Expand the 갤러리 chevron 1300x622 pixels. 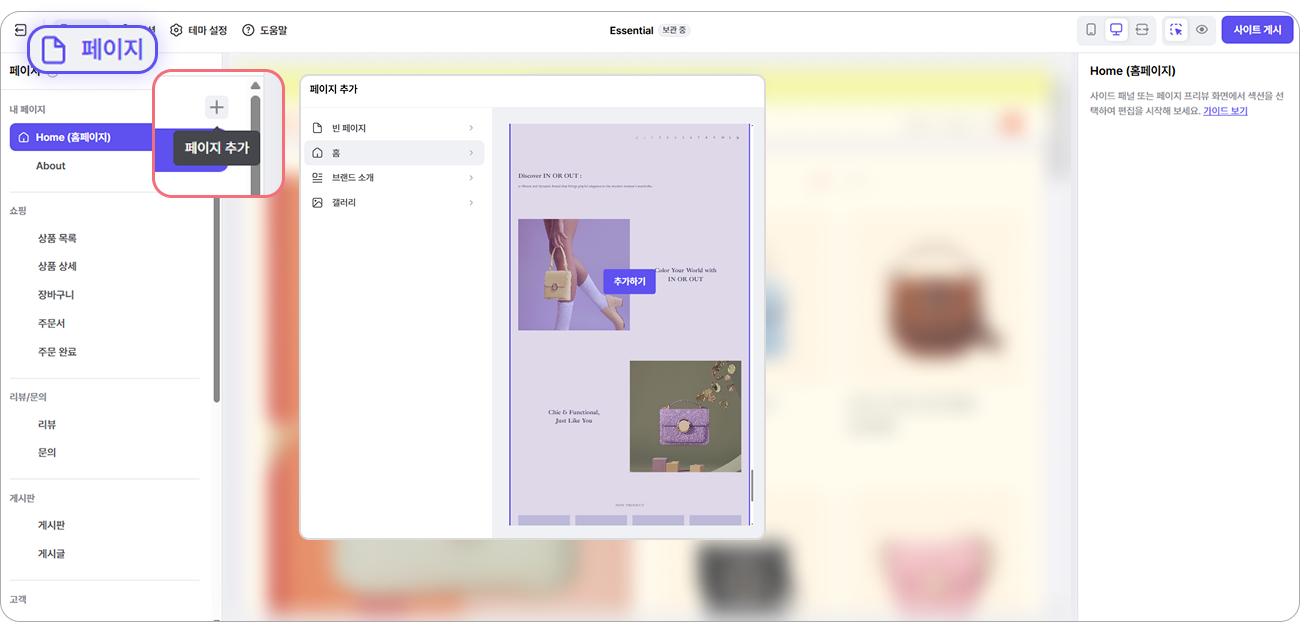pos(471,202)
